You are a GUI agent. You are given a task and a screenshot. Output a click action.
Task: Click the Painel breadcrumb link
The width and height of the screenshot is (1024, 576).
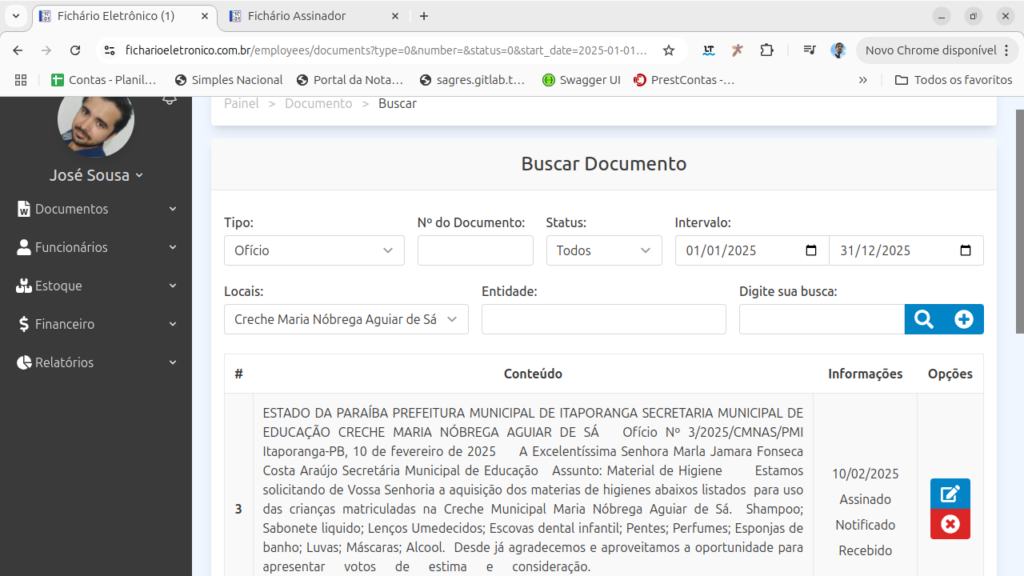242,104
